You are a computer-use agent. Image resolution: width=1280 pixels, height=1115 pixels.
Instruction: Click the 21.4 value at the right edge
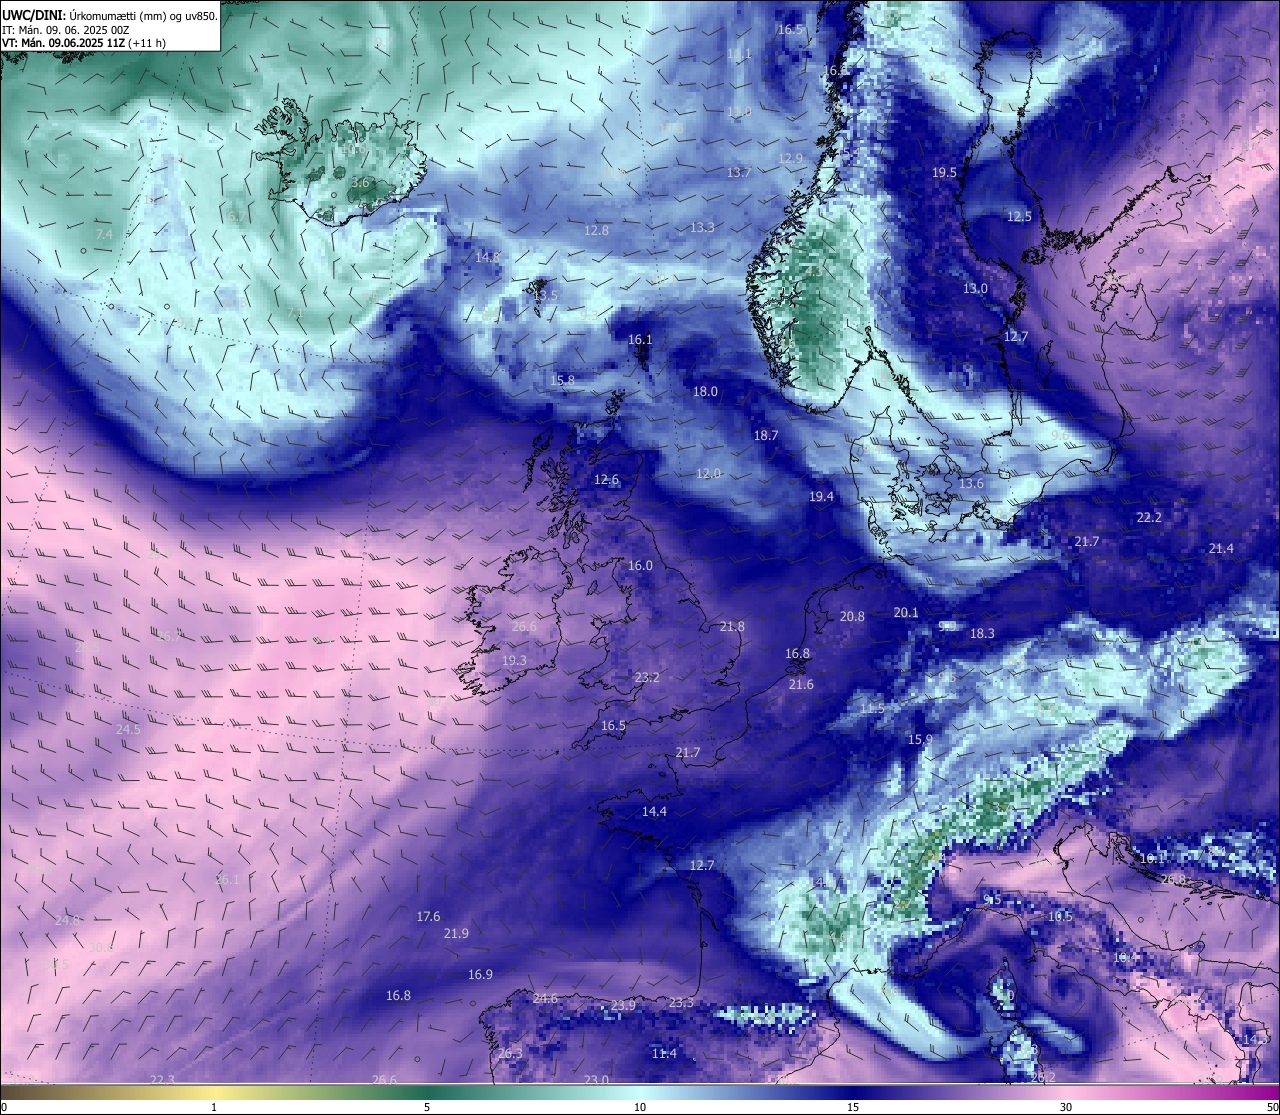coord(1221,549)
